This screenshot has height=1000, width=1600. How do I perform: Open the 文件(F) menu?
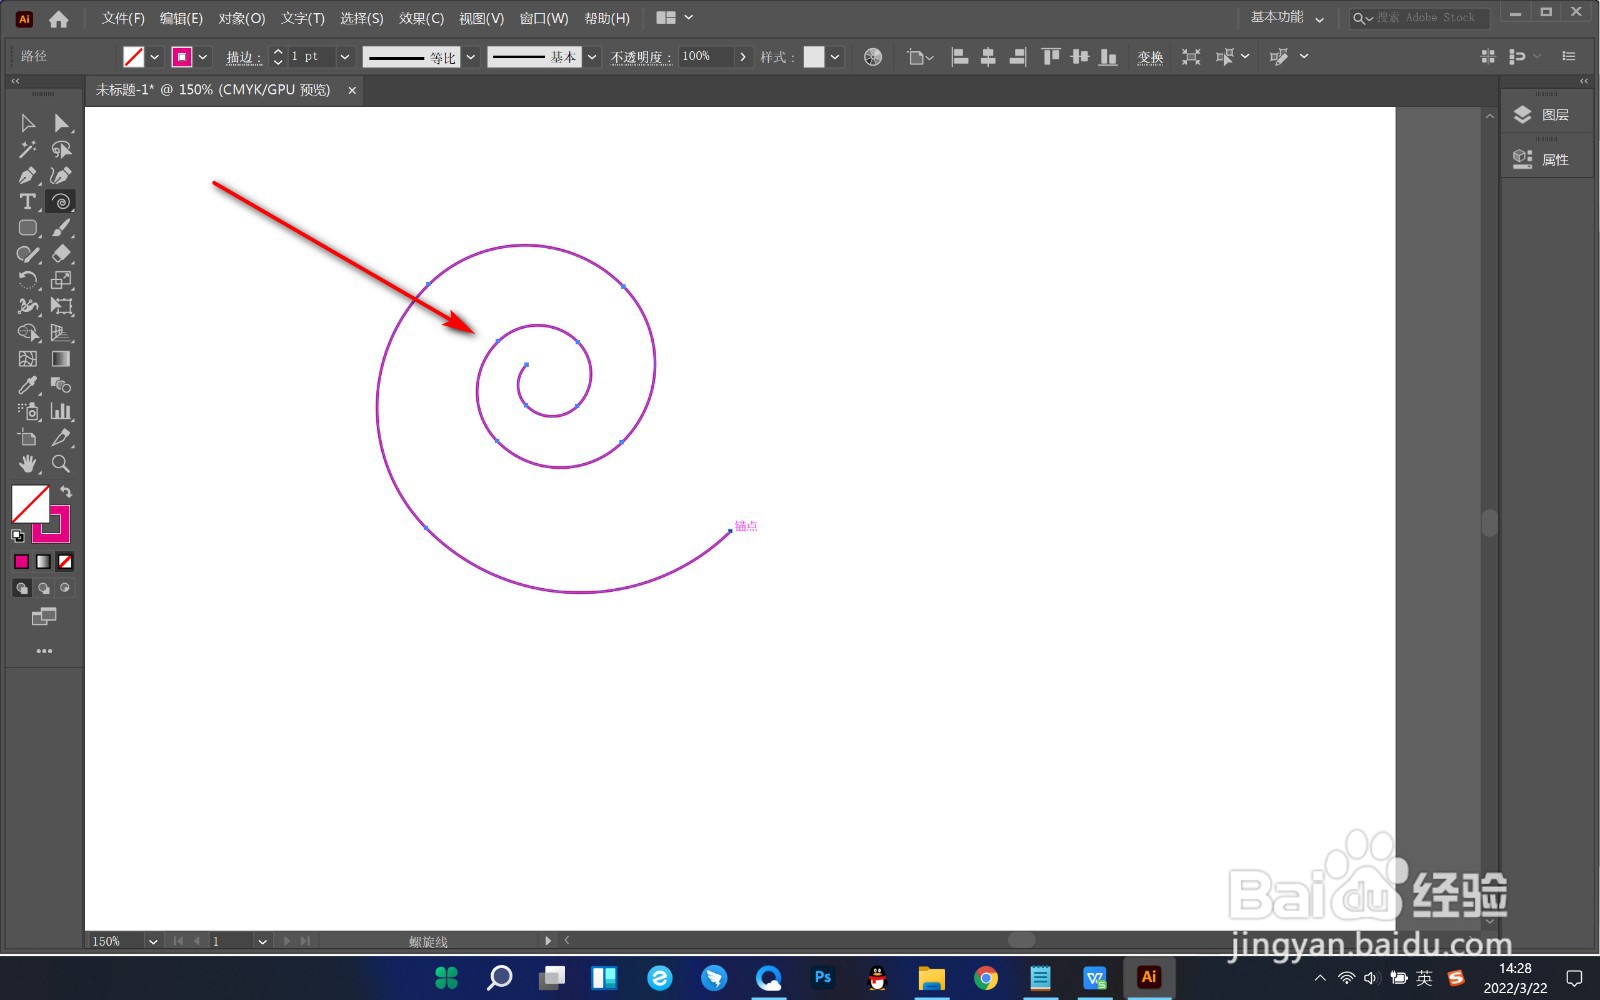[123, 18]
